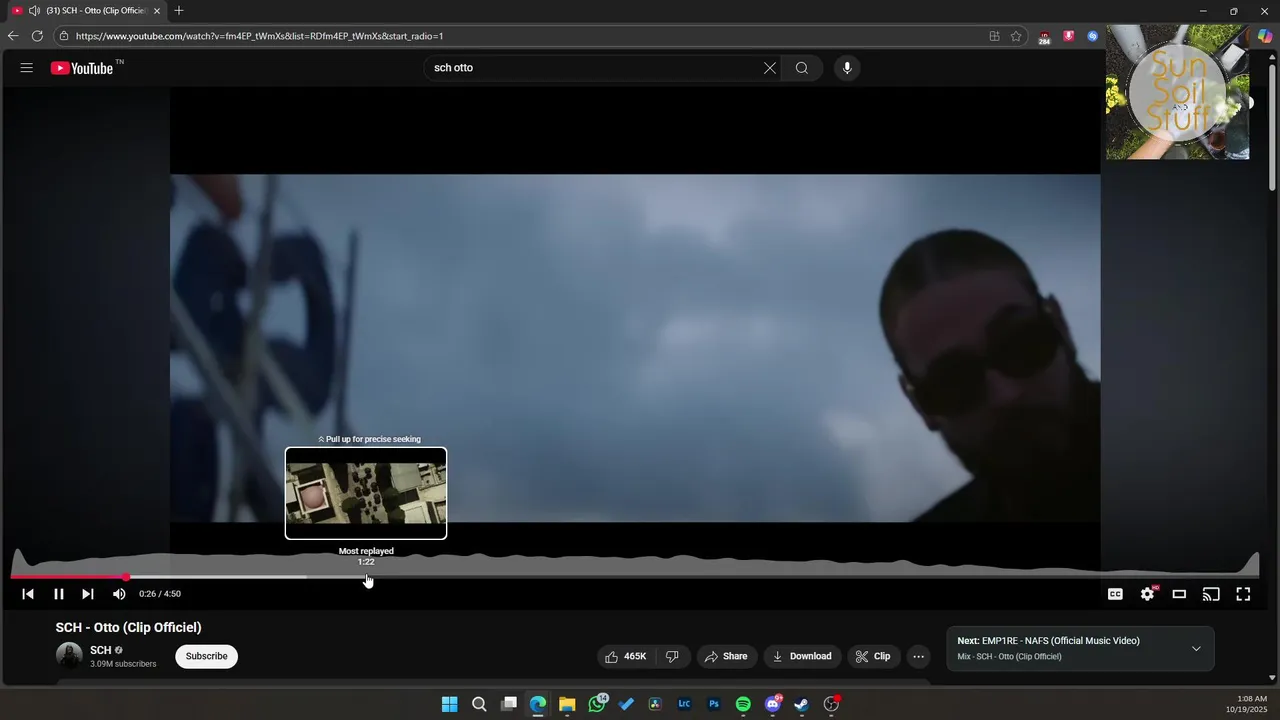Open the SCH channel name link
Viewport: 1280px width, 720px height.
point(100,650)
